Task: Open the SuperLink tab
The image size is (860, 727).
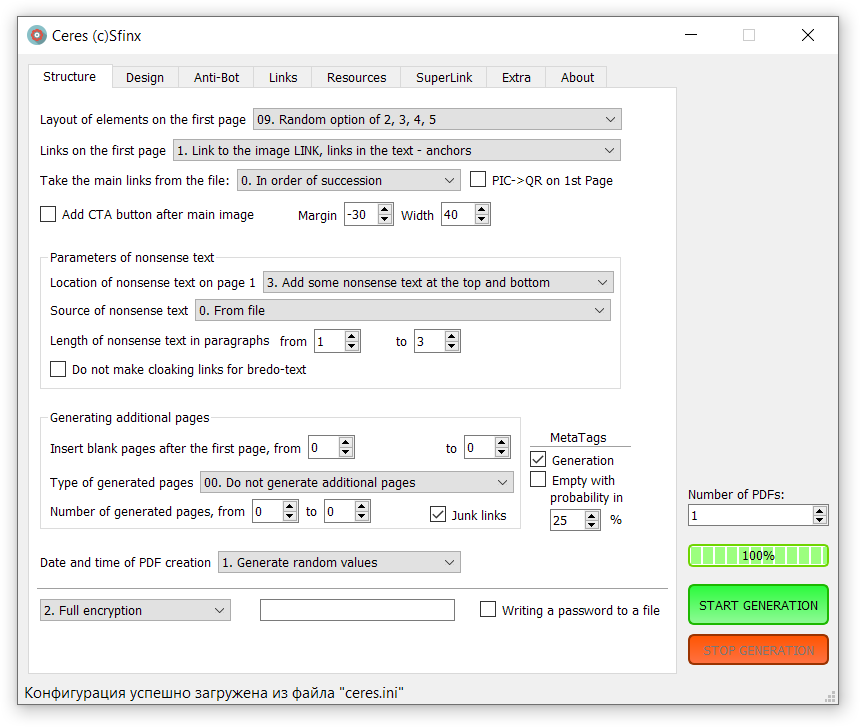Action: pyautogui.click(x=444, y=78)
